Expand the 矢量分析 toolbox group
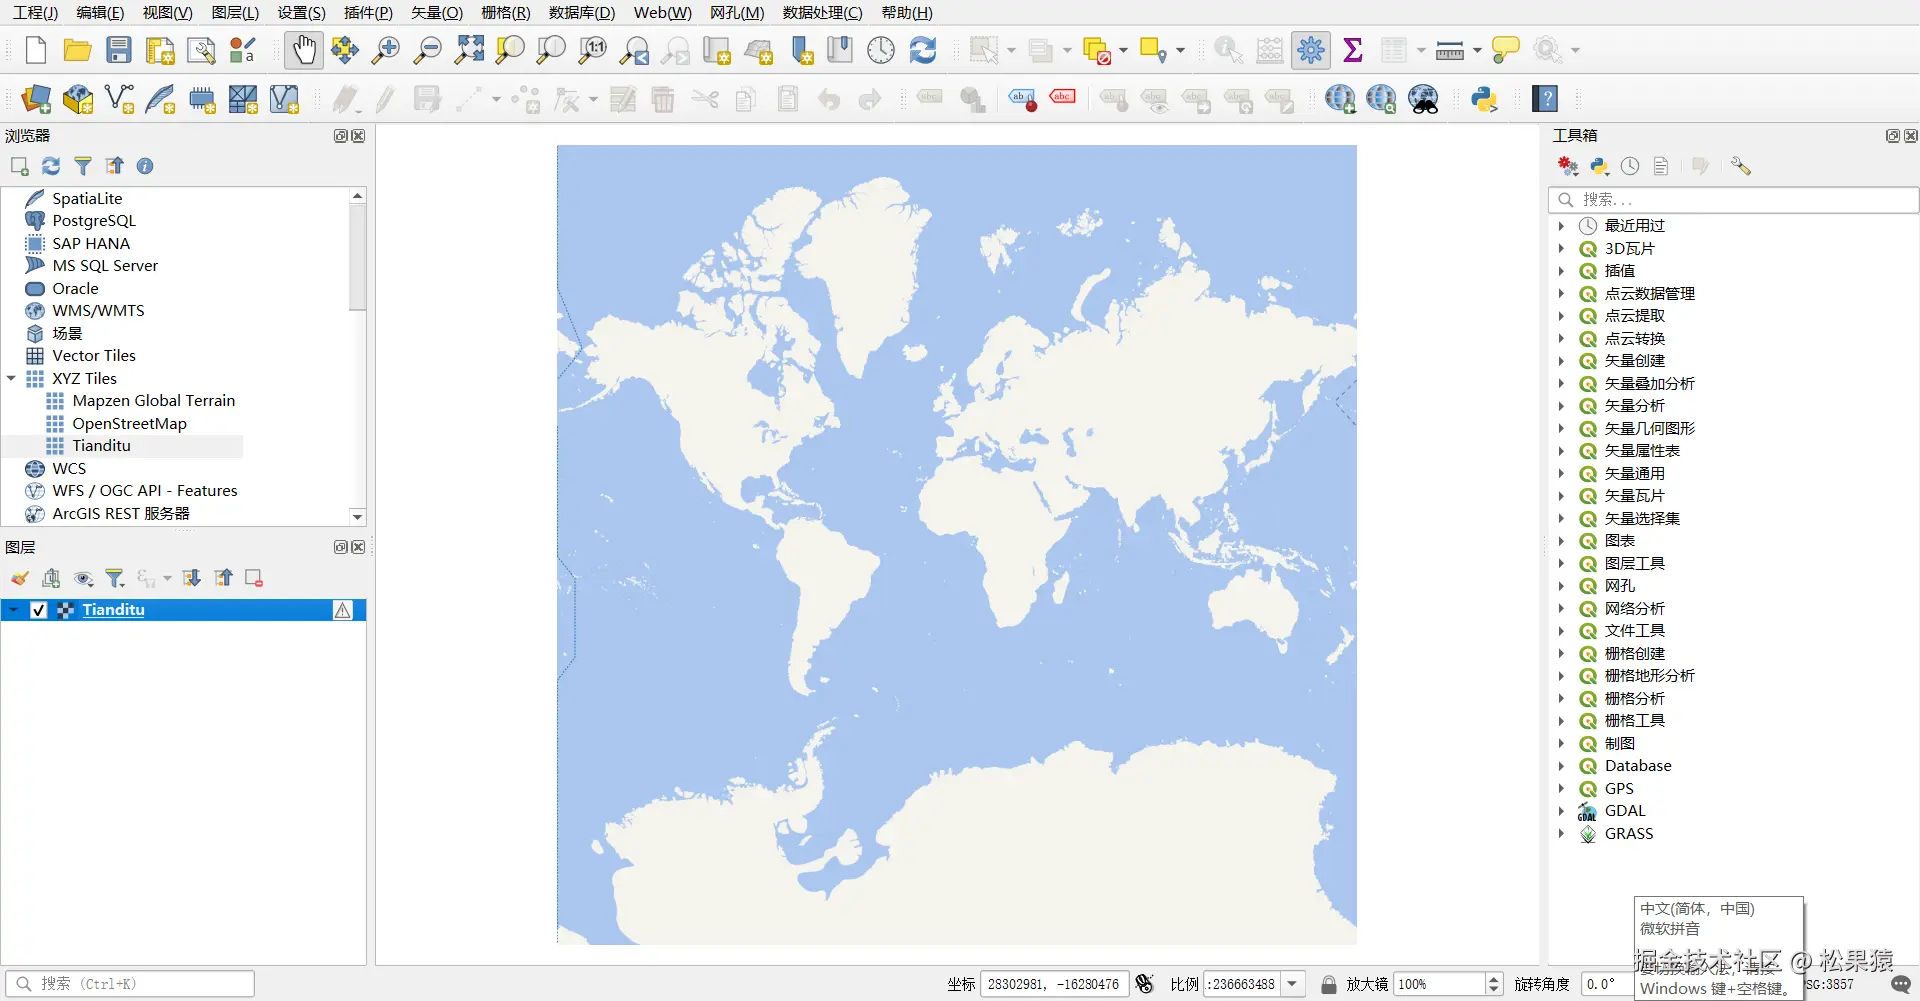 point(1561,406)
